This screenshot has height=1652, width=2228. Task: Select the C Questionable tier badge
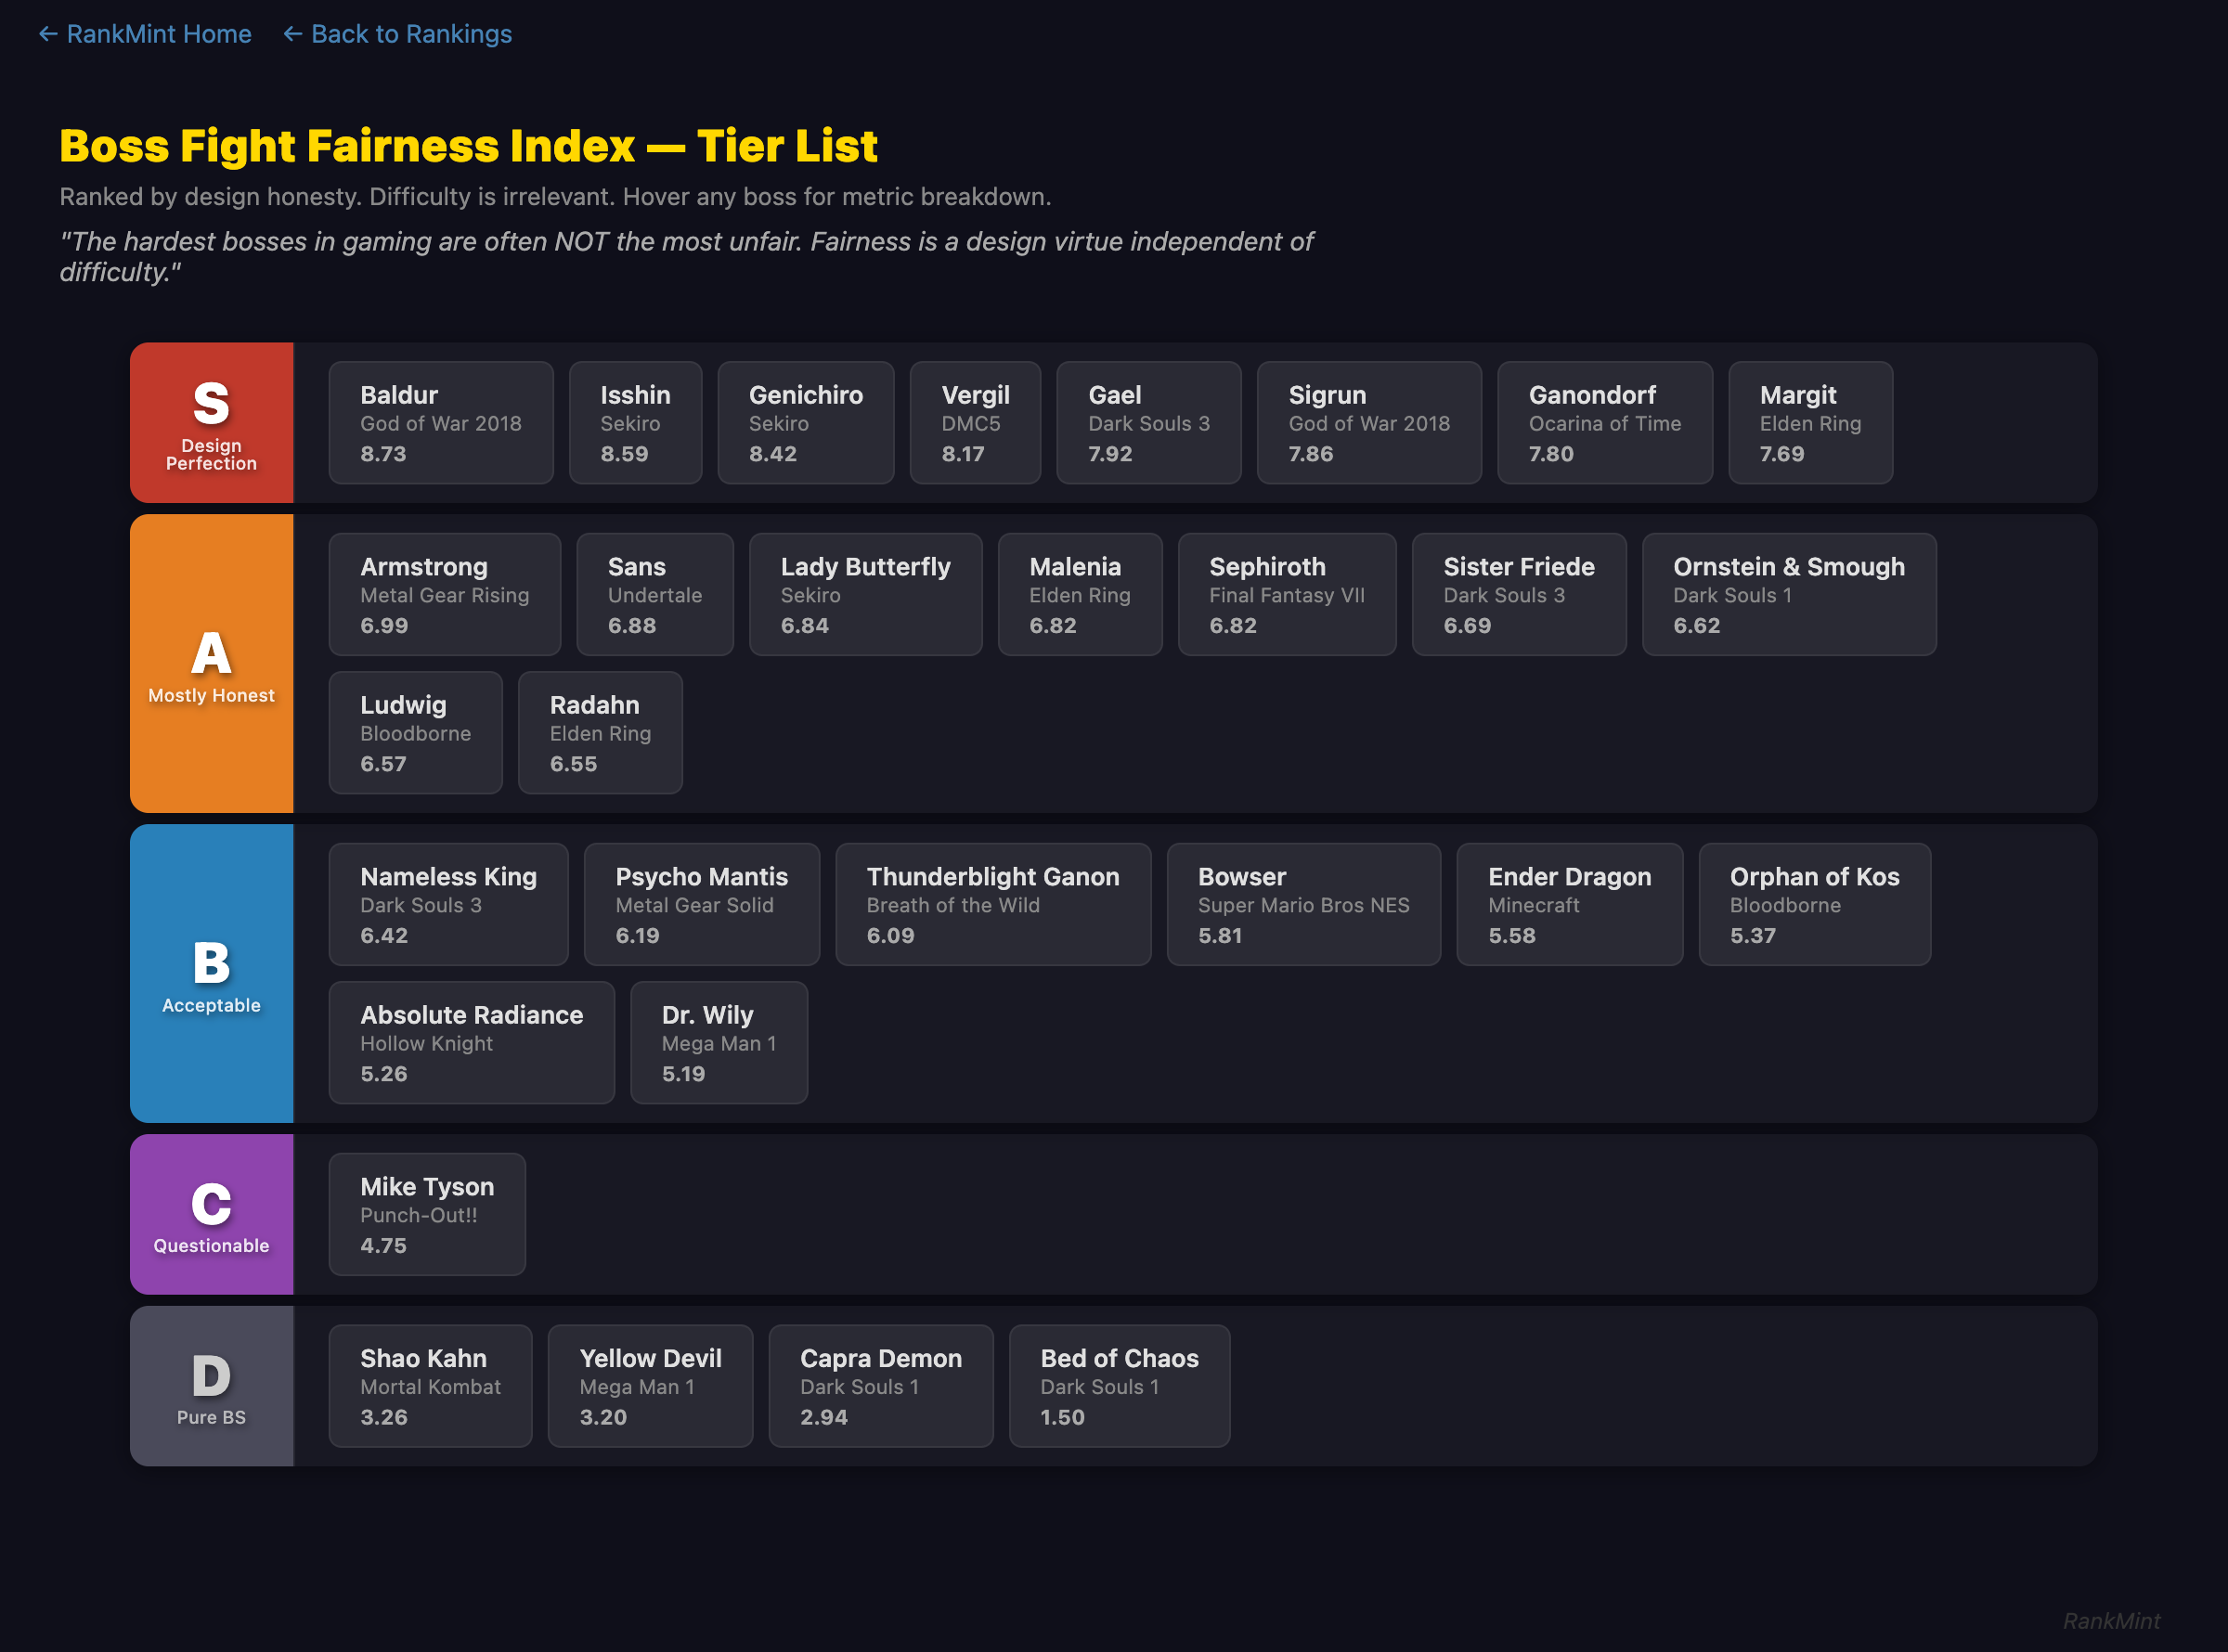210,1214
